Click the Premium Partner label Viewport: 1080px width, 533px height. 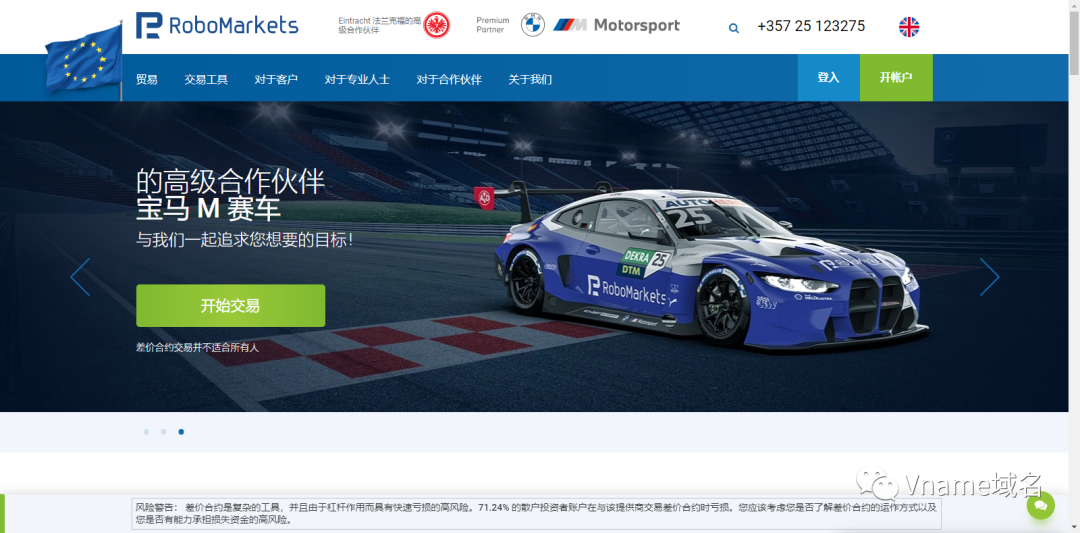pyautogui.click(x=493, y=25)
